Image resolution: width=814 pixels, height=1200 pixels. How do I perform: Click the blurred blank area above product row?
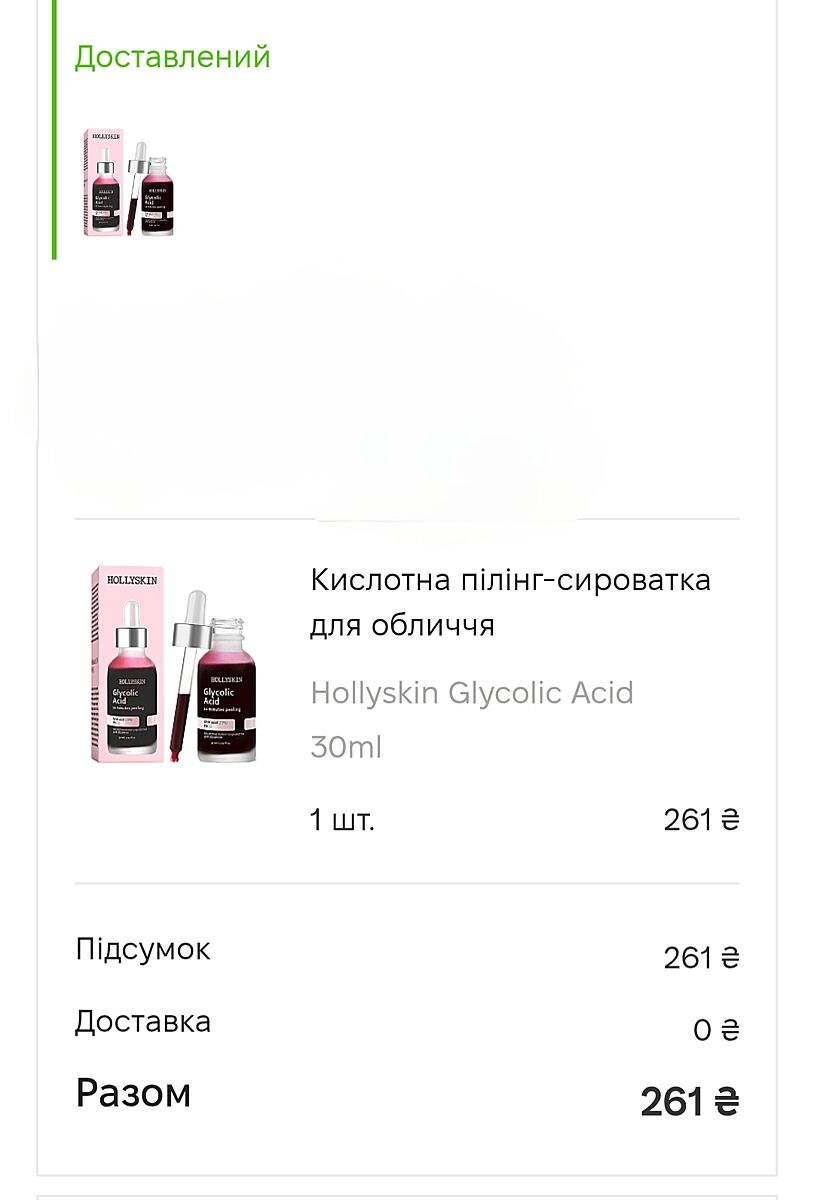[330, 400]
